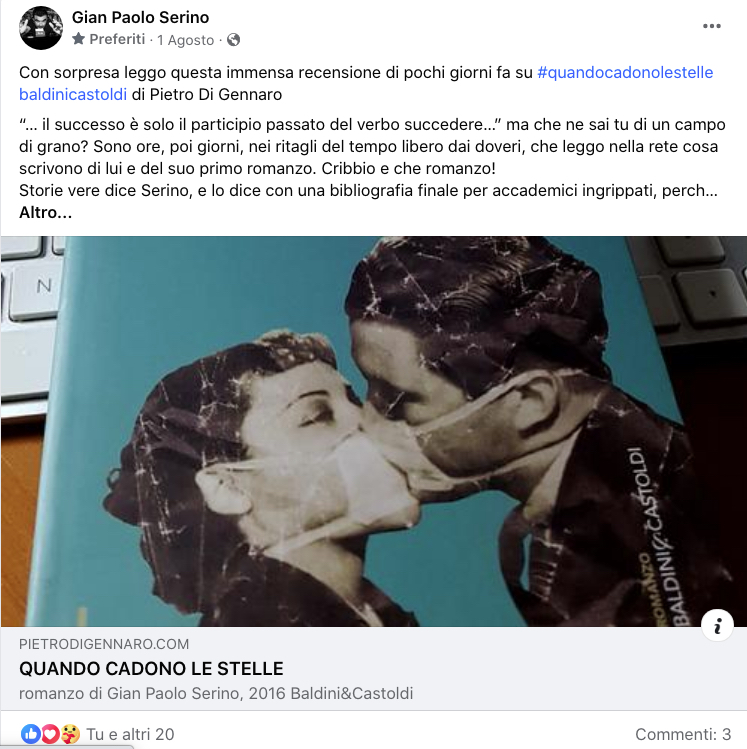Screen dimensions: 747x749
Task: Click the blue Like reaction icon
Action: coord(30,734)
